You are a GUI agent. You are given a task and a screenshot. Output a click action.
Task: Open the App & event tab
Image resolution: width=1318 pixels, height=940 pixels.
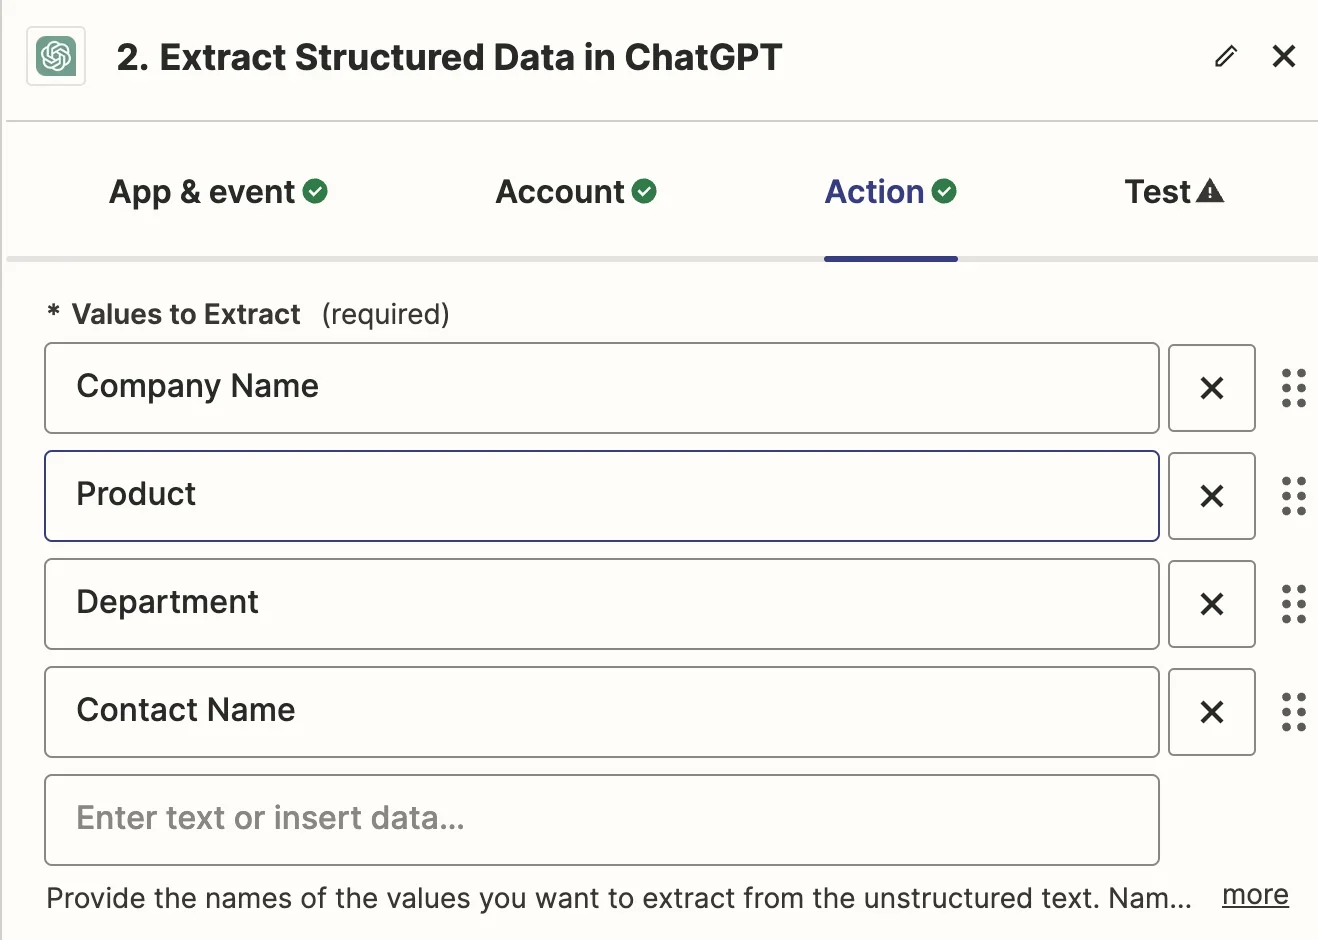tap(218, 192)
